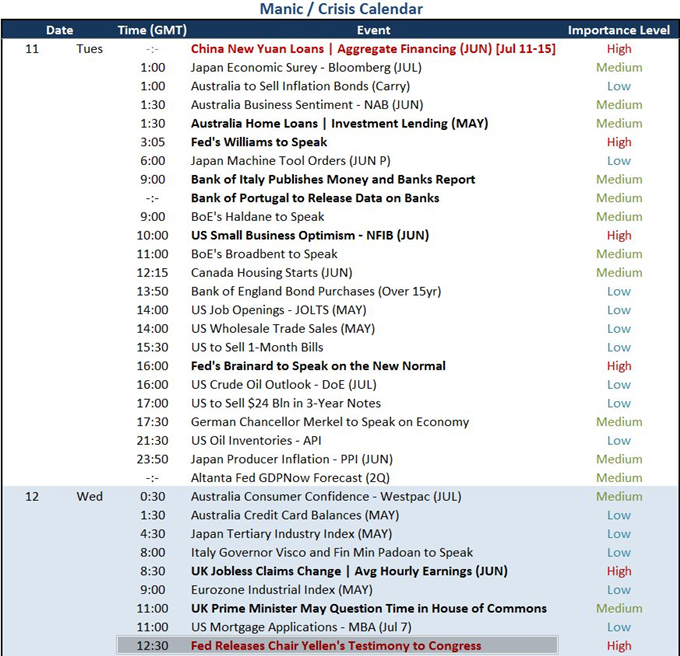Click 'Fed Releases Chair Yellen's Testimony to Congress'
Viewport: 680px width, 656px height.
(x=336, y=646)
